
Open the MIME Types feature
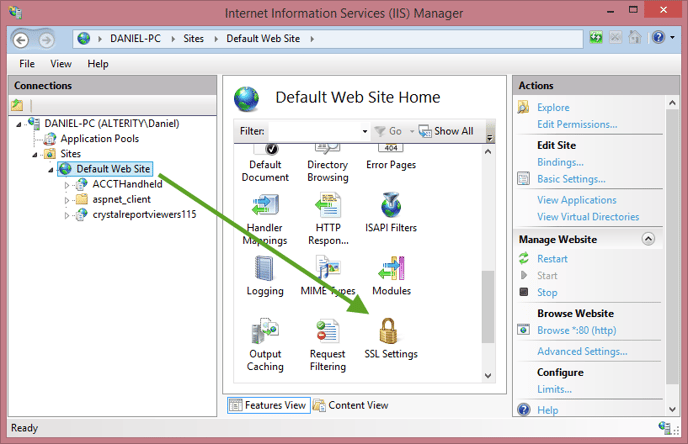328,276
